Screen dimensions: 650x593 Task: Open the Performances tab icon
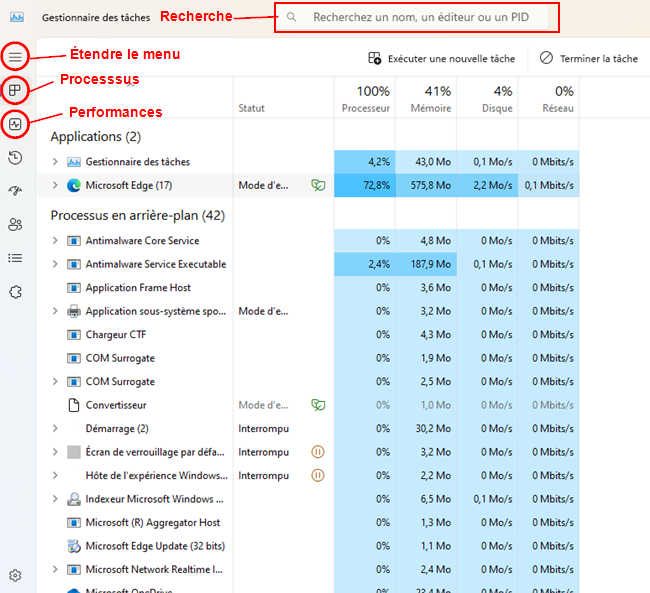15,124
